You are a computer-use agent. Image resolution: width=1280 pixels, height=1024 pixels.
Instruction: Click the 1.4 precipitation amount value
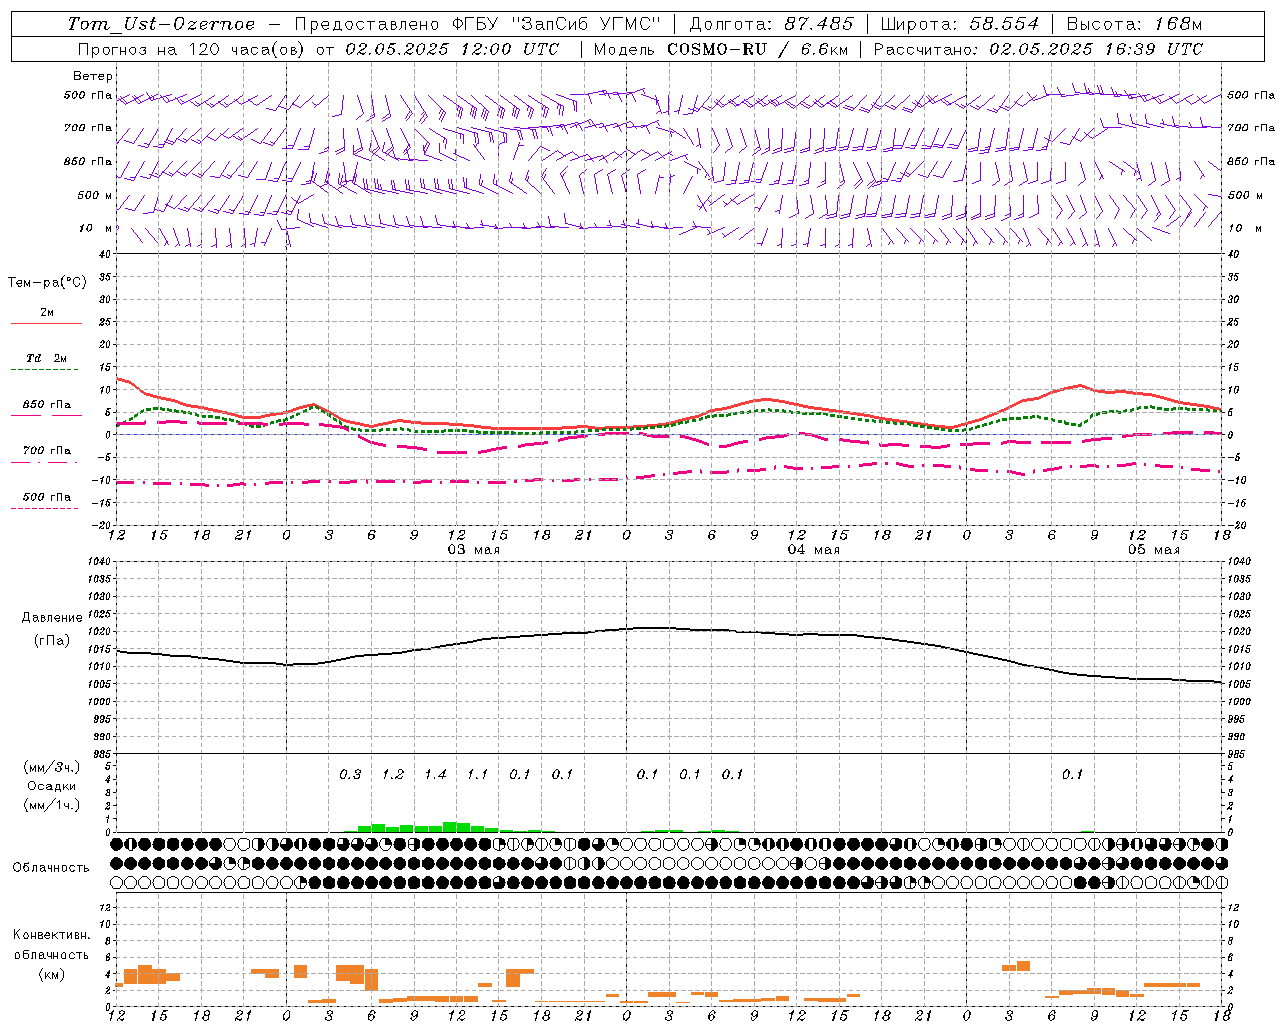435,774
